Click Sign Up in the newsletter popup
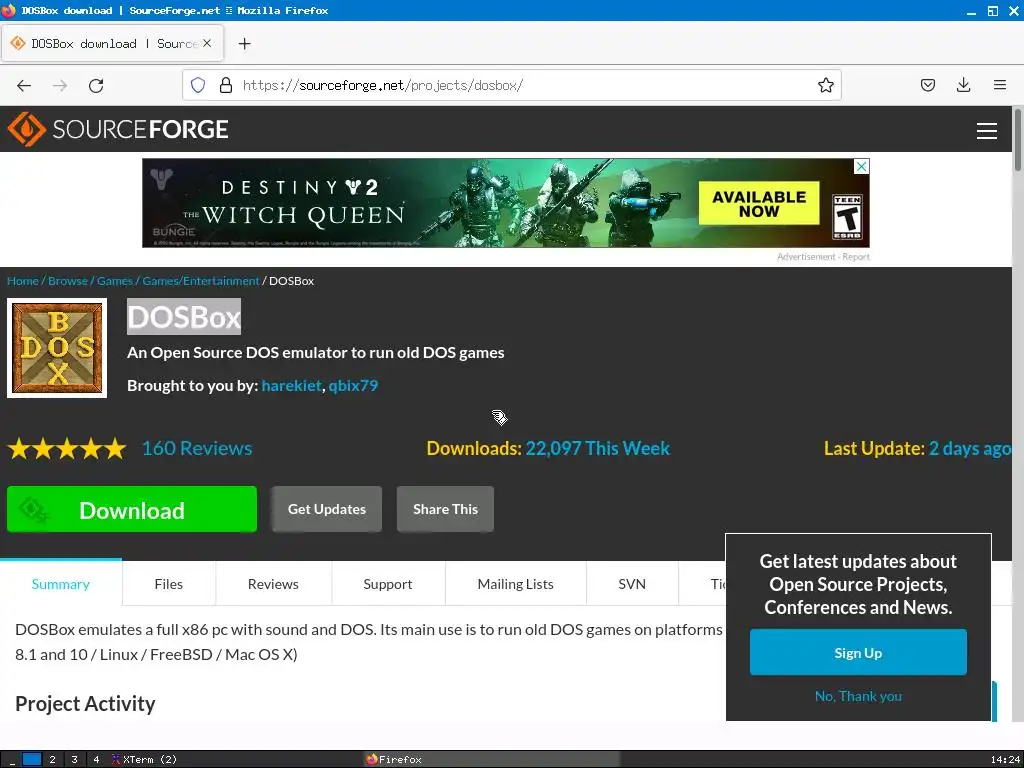This screenshot has width=1024, height=768. click(858, 652)
